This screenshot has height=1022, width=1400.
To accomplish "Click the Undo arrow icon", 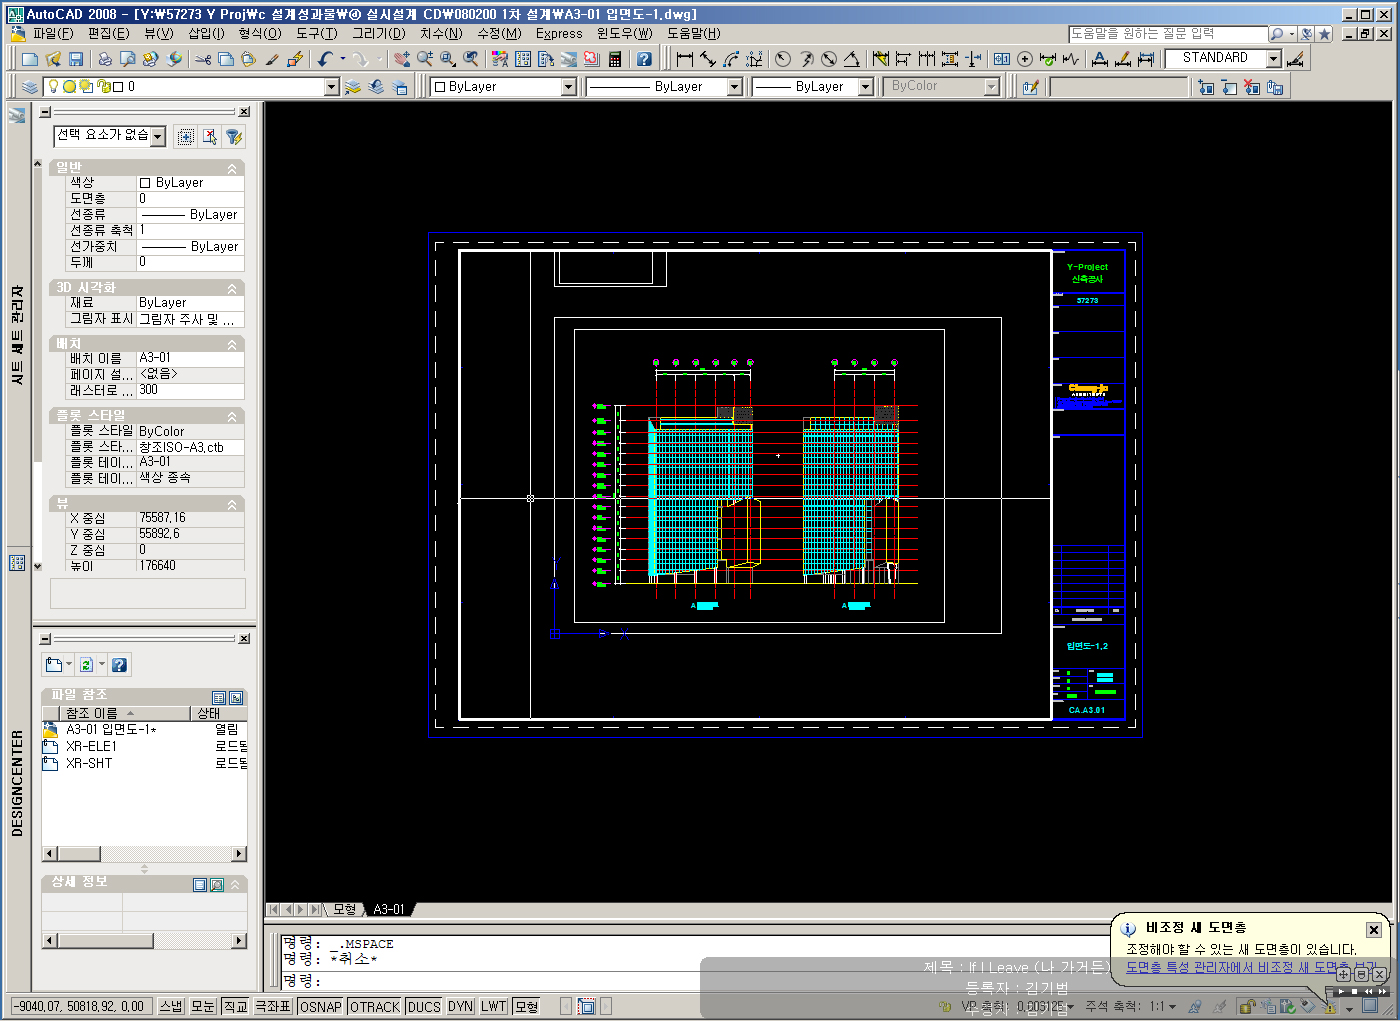I will pos(325,60).
